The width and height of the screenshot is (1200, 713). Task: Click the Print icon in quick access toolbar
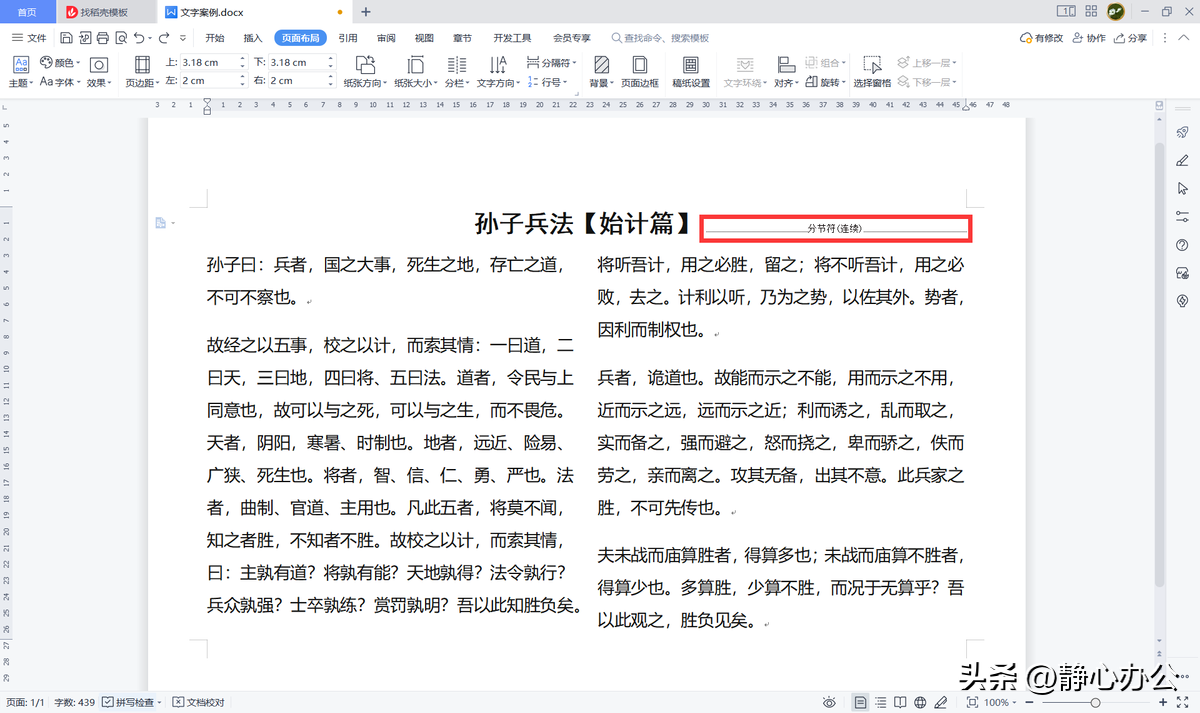point(102,38)
